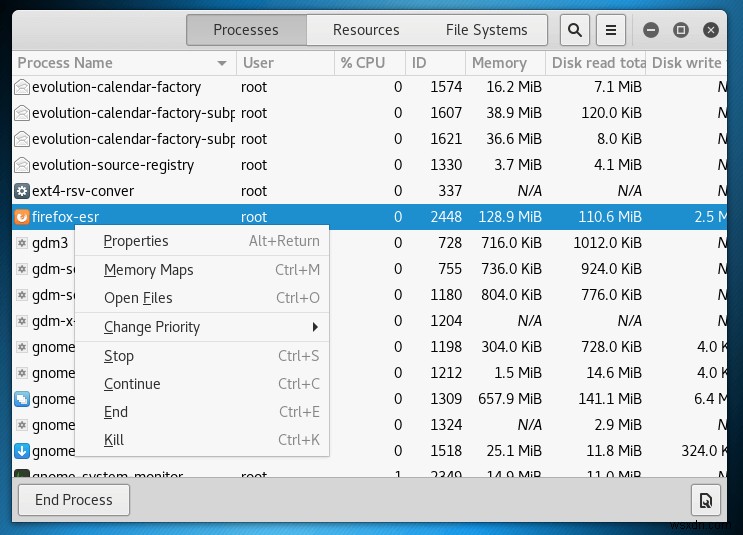Choose Properties from the context menu

[202, 241]
